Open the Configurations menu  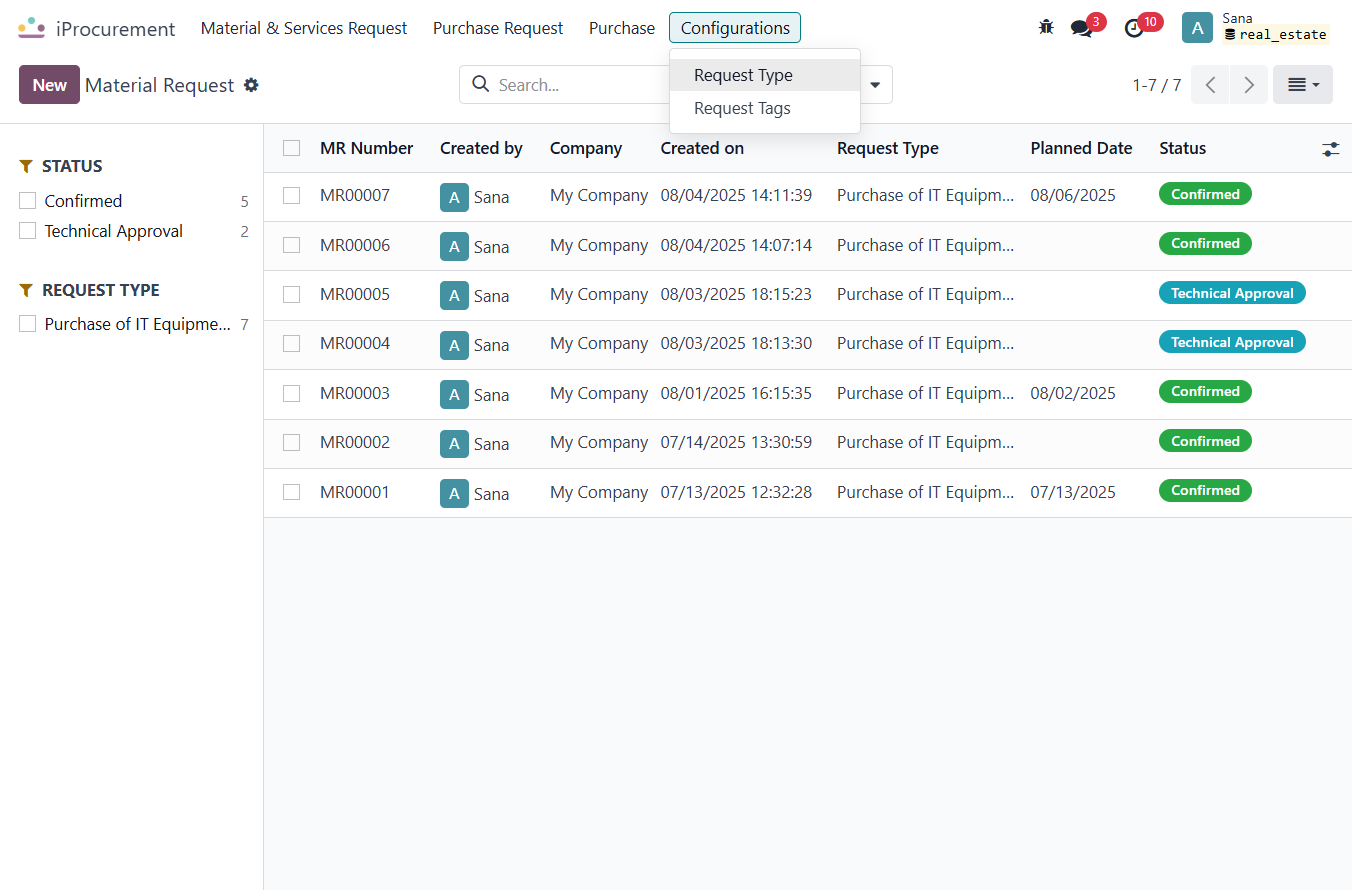tap(735, 28)
